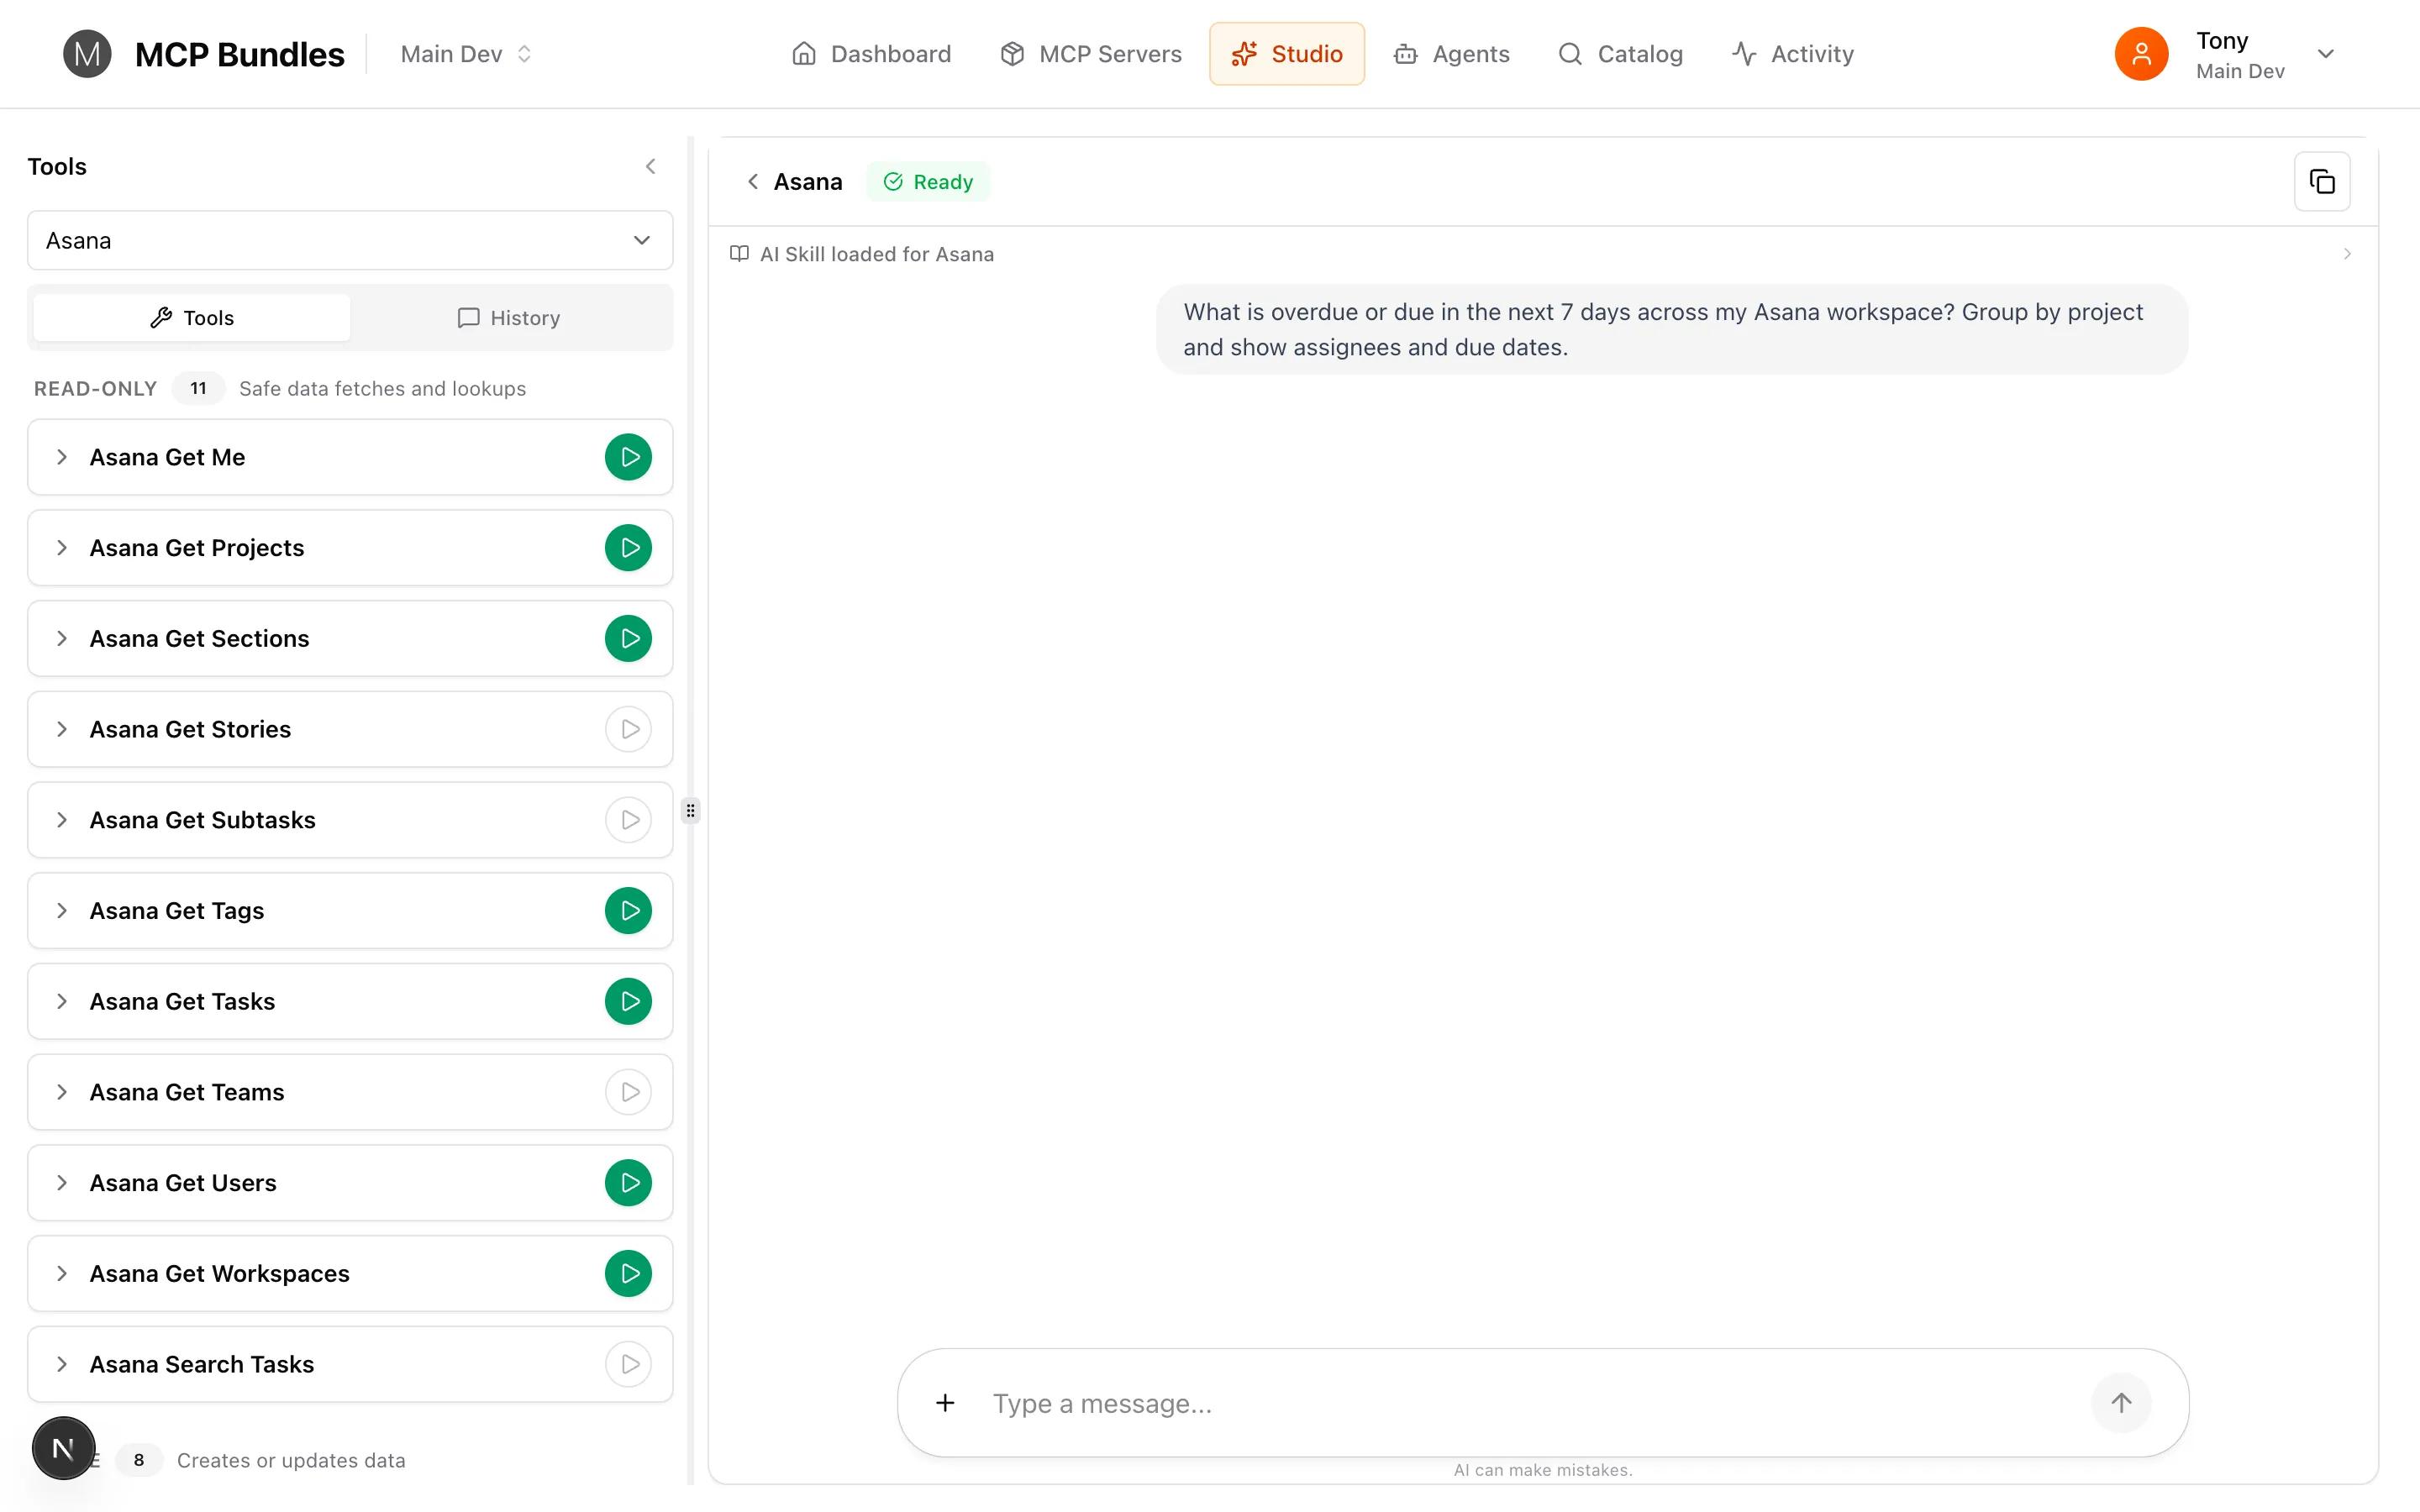This screenshot has height=1512, width=2420.
Task: Open the Tony account menu chevron
Action: (x=2325, y=54)
